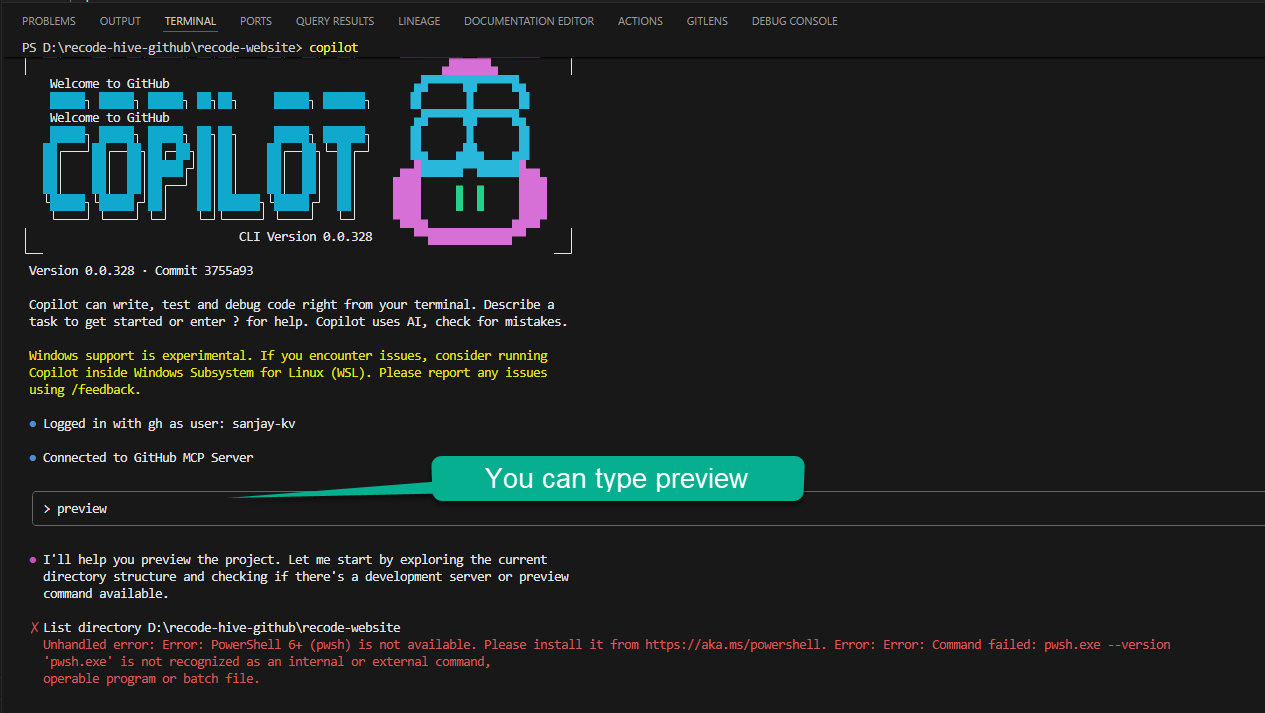The image size is (1265, 713).
Task: Click the bullet beside the preview help message
Action: (x=32, y=558)
